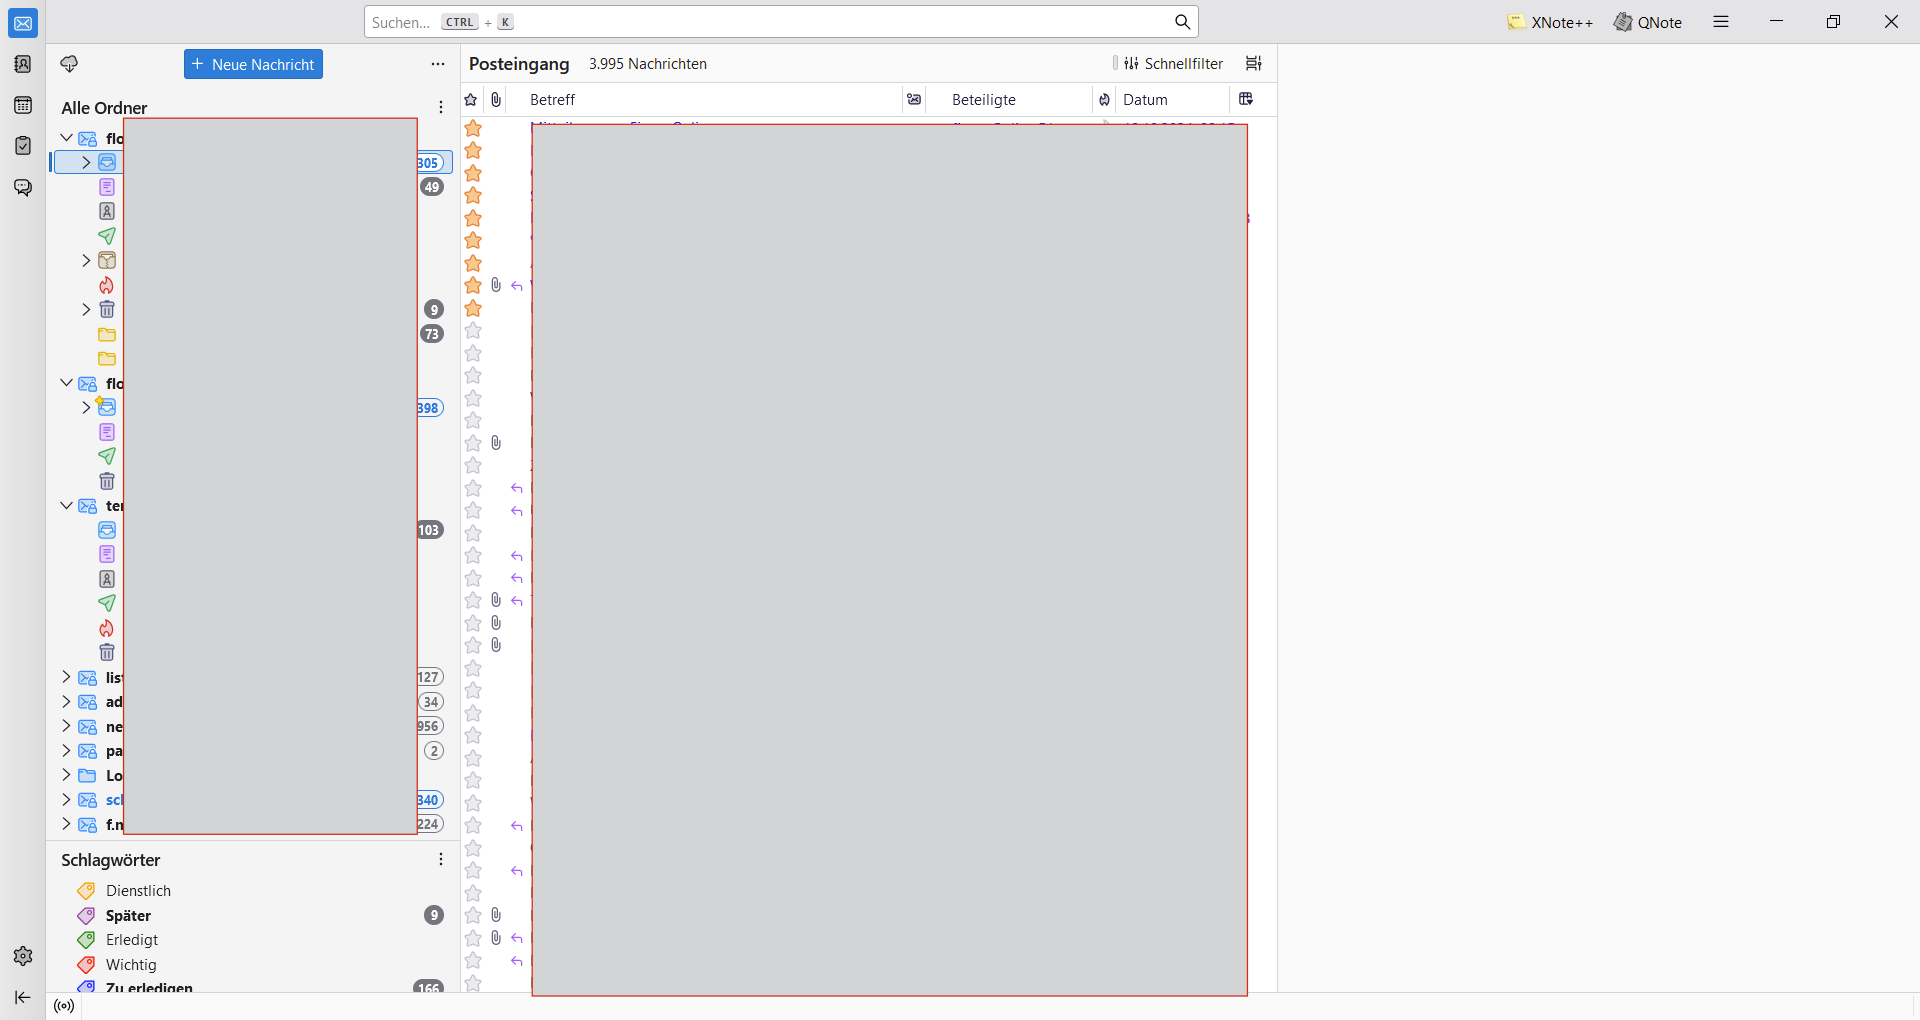1920x1020 pixels.
Task: Collapse the account starting with "ter"
Action: pos(66,505)
